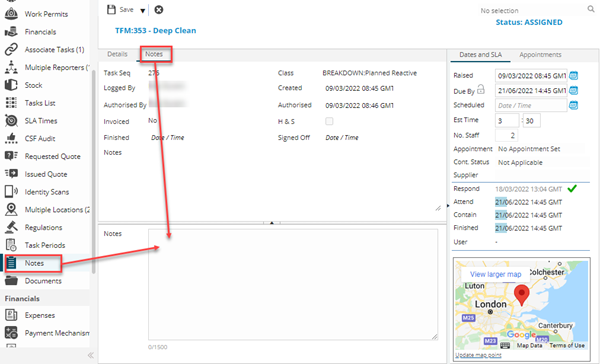The height and width of the screenshot is (364, 600).
Task: Click the map location pin marker
Action: point(521,294)
